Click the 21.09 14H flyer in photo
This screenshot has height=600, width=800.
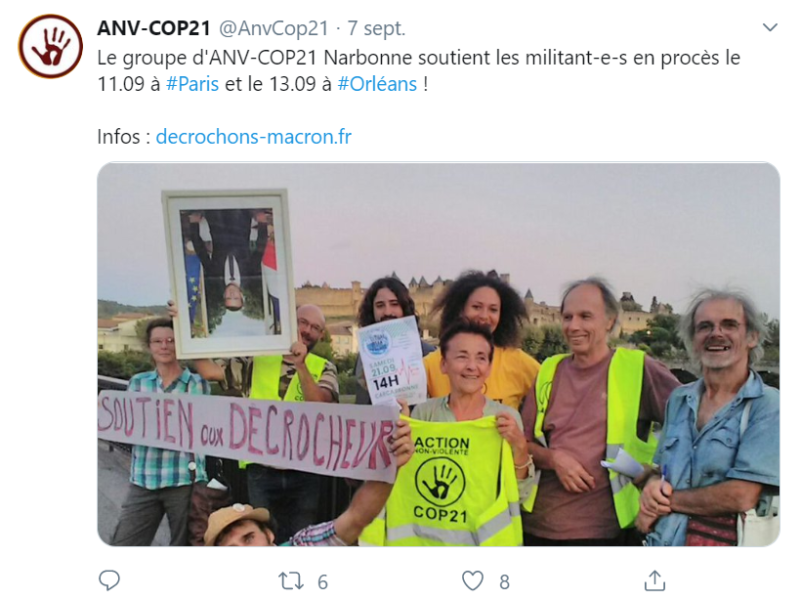(391, 360)
